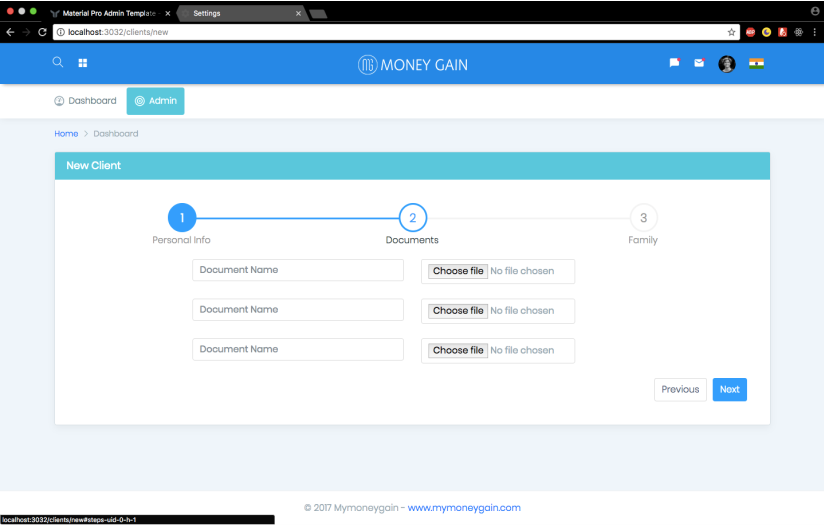Click the red bookmark extension icon
This screenshot has height=525, width=825.
point(782,32)
